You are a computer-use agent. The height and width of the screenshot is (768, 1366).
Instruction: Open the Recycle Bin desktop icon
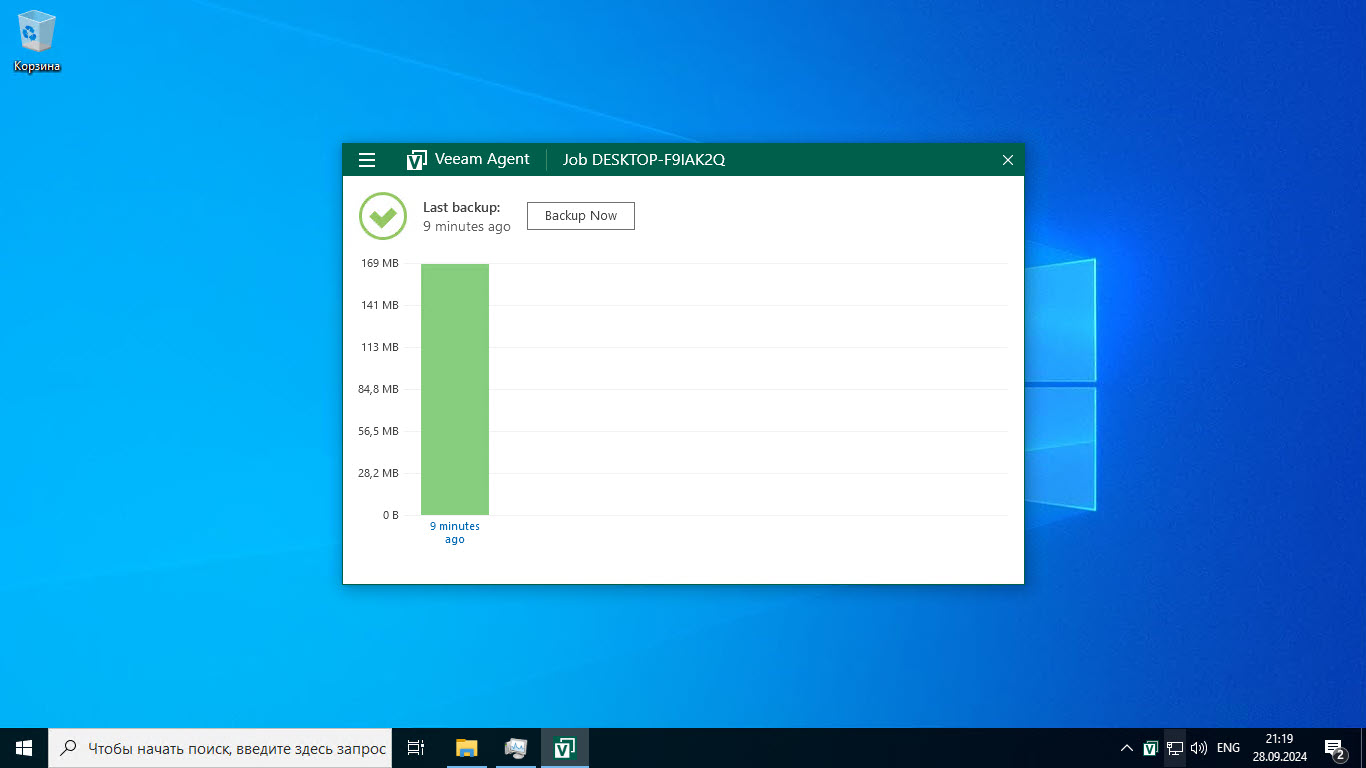click(x=37, y=41)
